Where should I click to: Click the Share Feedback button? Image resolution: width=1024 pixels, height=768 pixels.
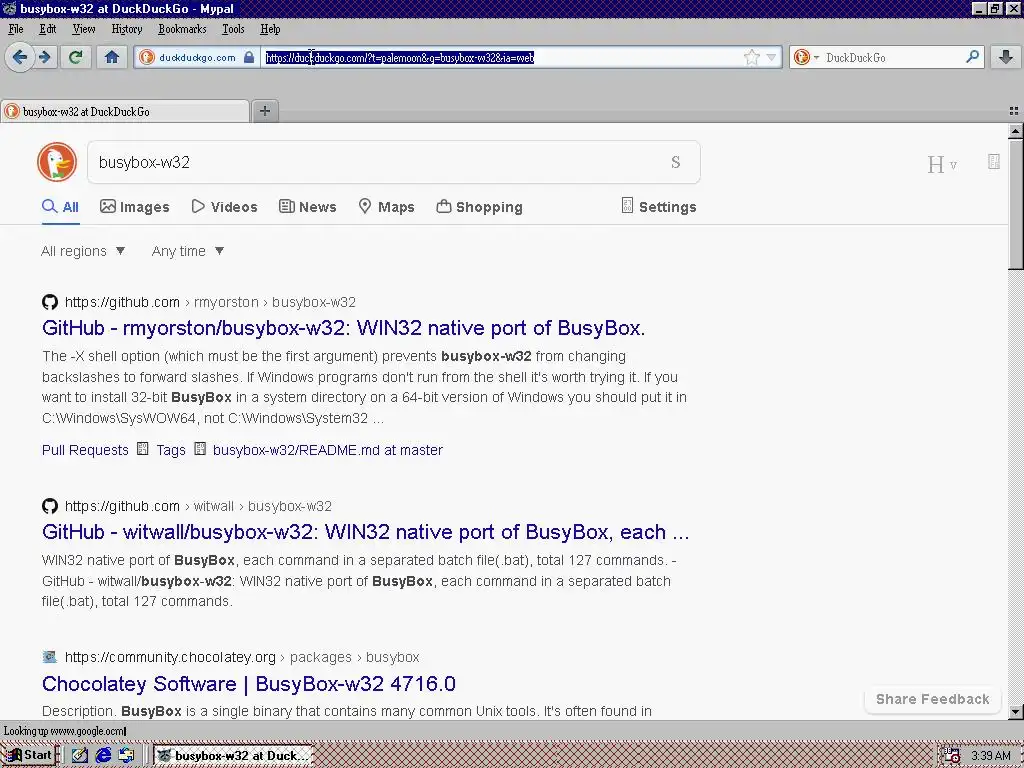tap(933, 699)
